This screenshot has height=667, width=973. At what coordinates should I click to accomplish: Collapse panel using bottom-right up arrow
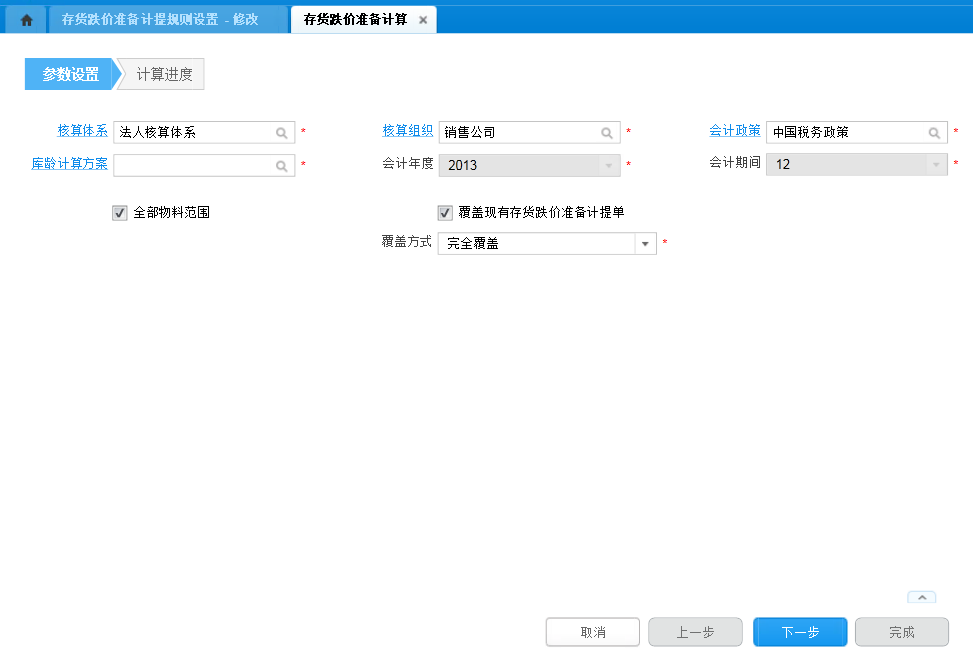tap(921, 597)
